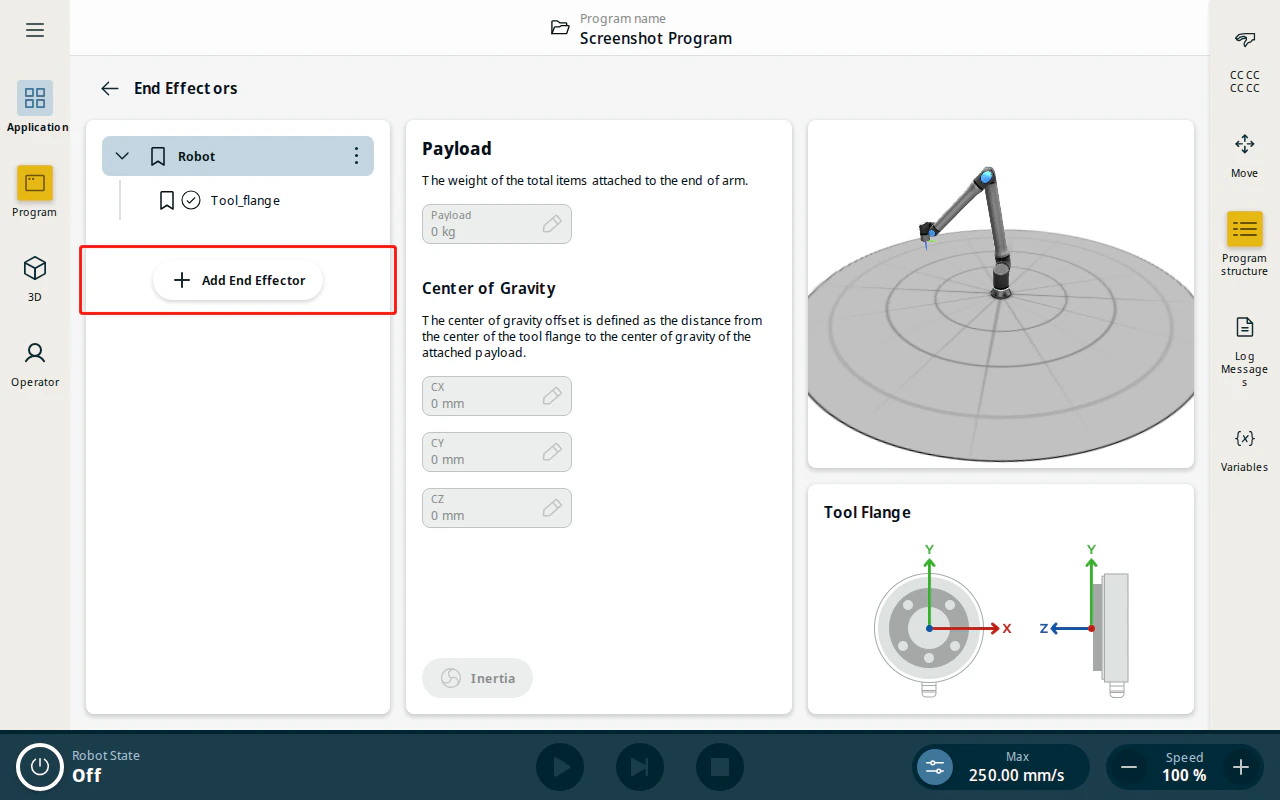Image resolution: width=1280 pixels, height=800 pixels.
Task: Open the Move panel
Action: click(x=1245, y=156)
